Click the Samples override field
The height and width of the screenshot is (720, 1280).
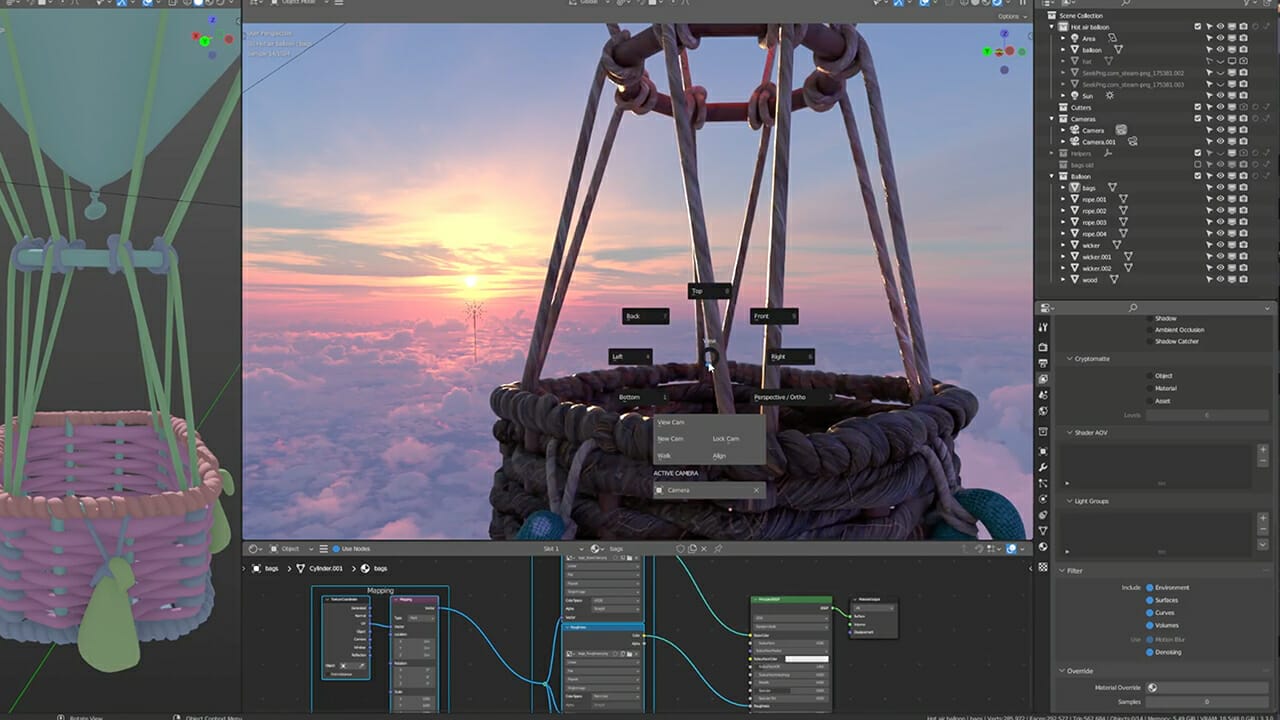1207,702
